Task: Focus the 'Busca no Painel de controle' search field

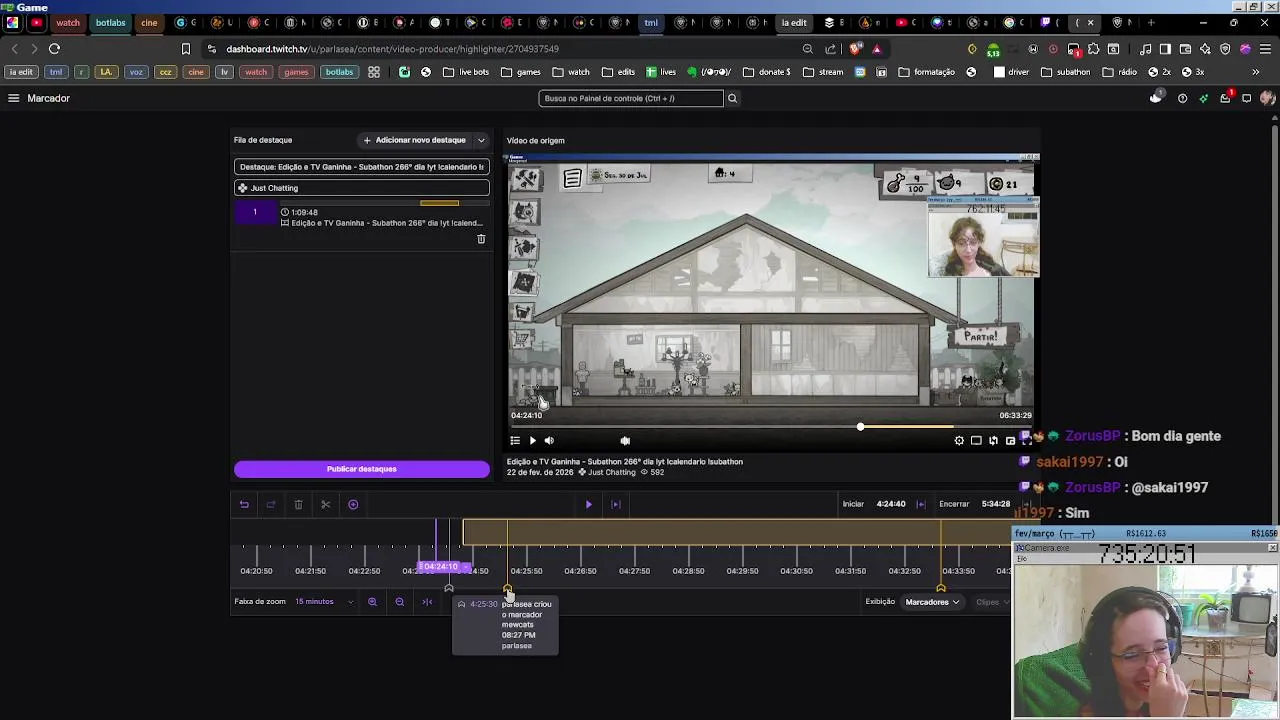Action: pos(630,98)
